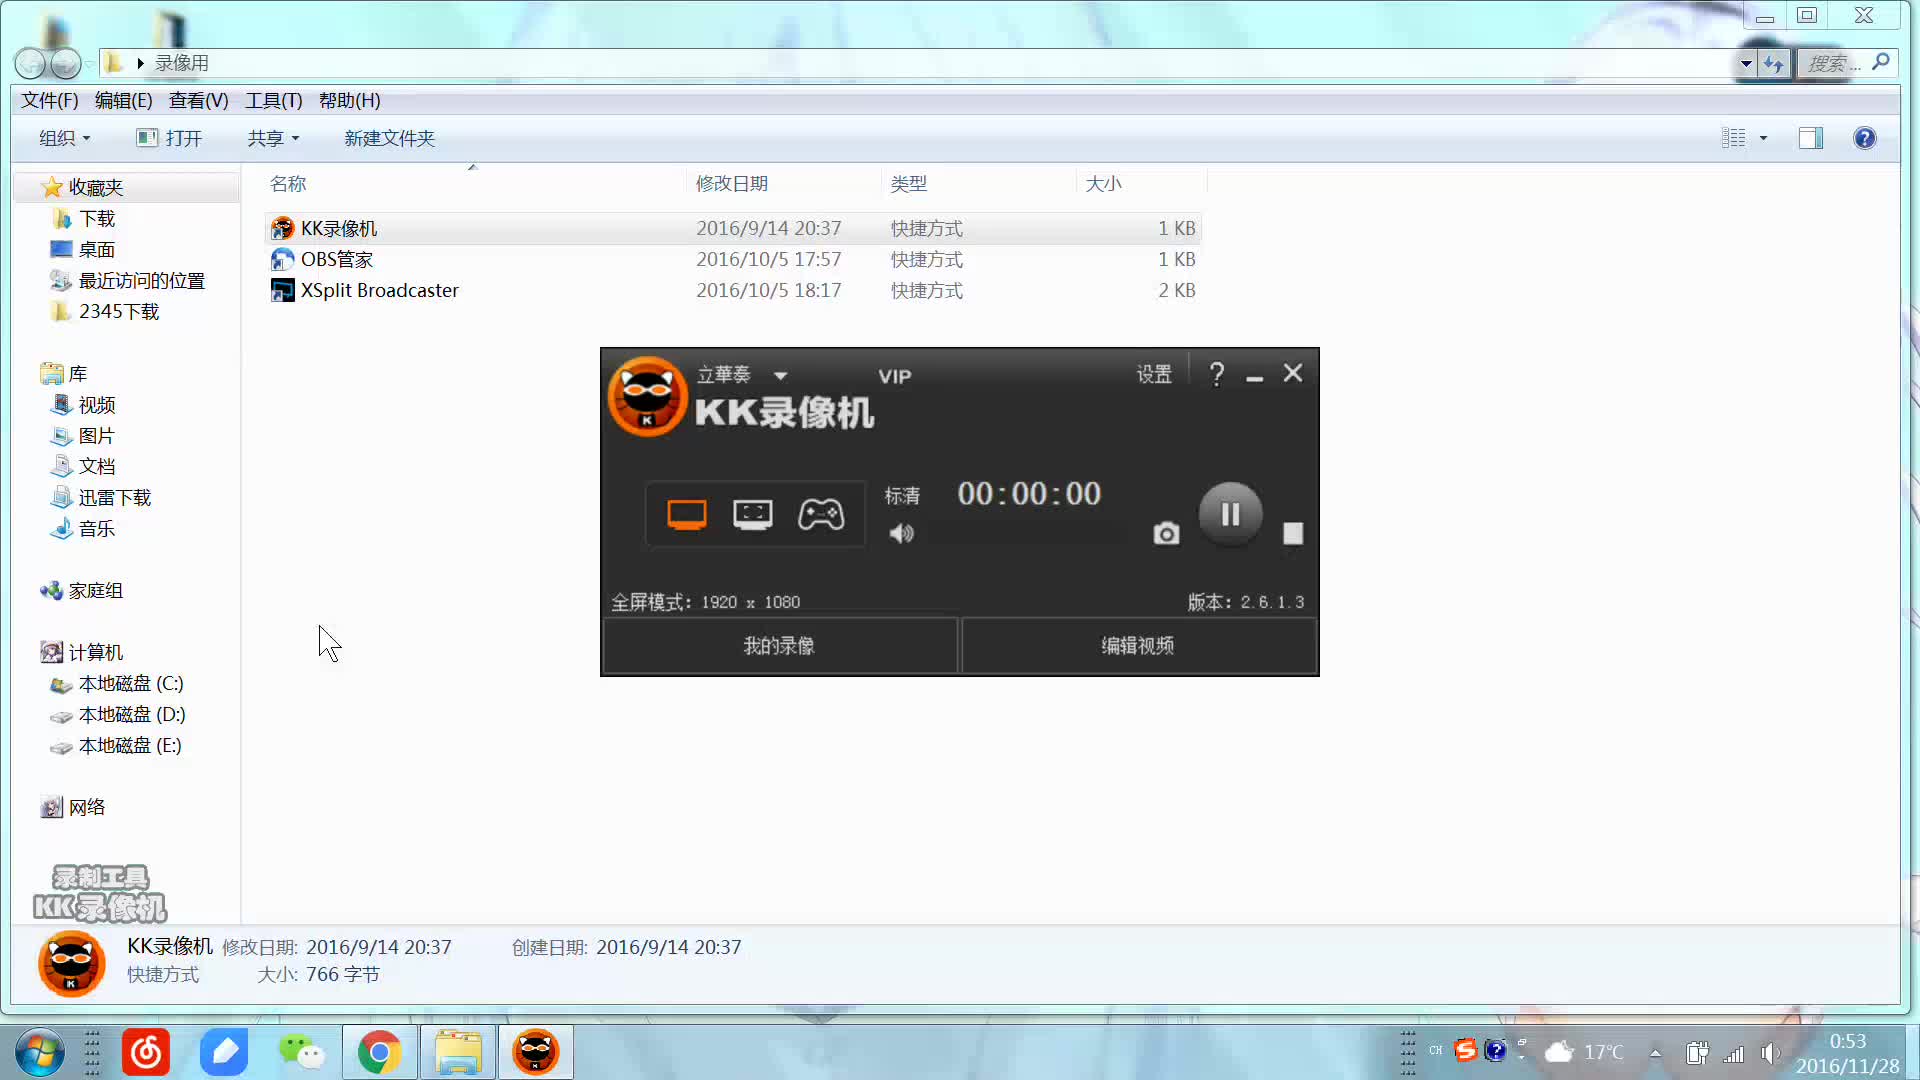Open the 编辑(E) menu
The image size is (1920, 1080).
124,101
